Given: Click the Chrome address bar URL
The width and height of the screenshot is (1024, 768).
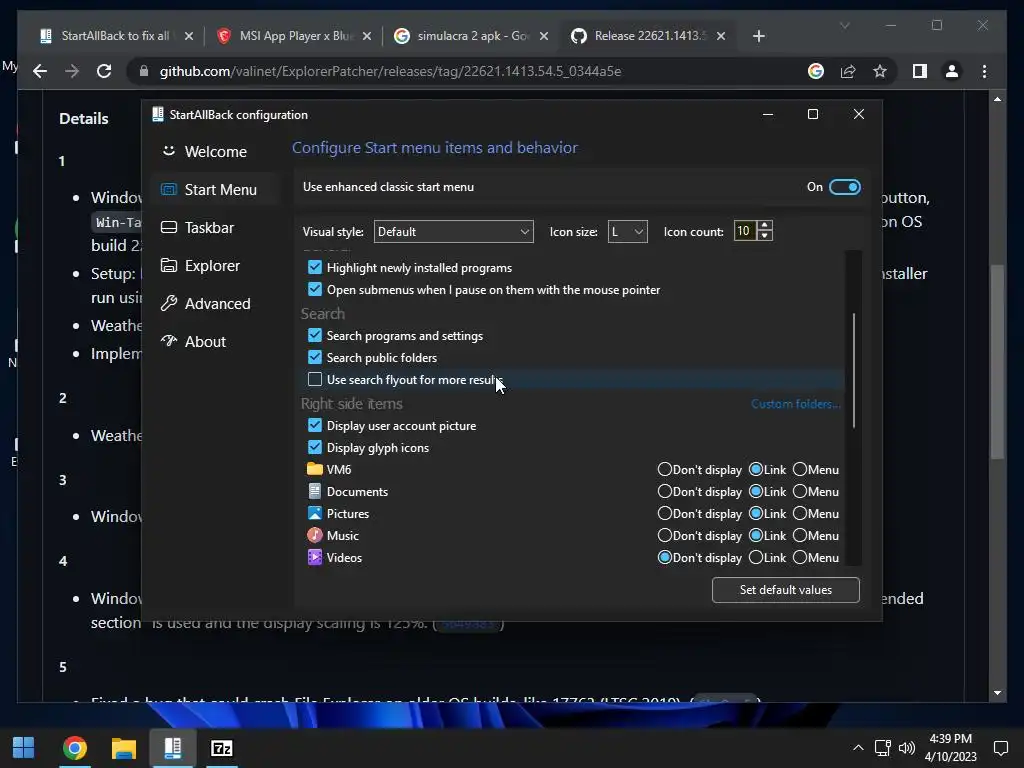Looking at the screenshot, I should click(391, 71).
